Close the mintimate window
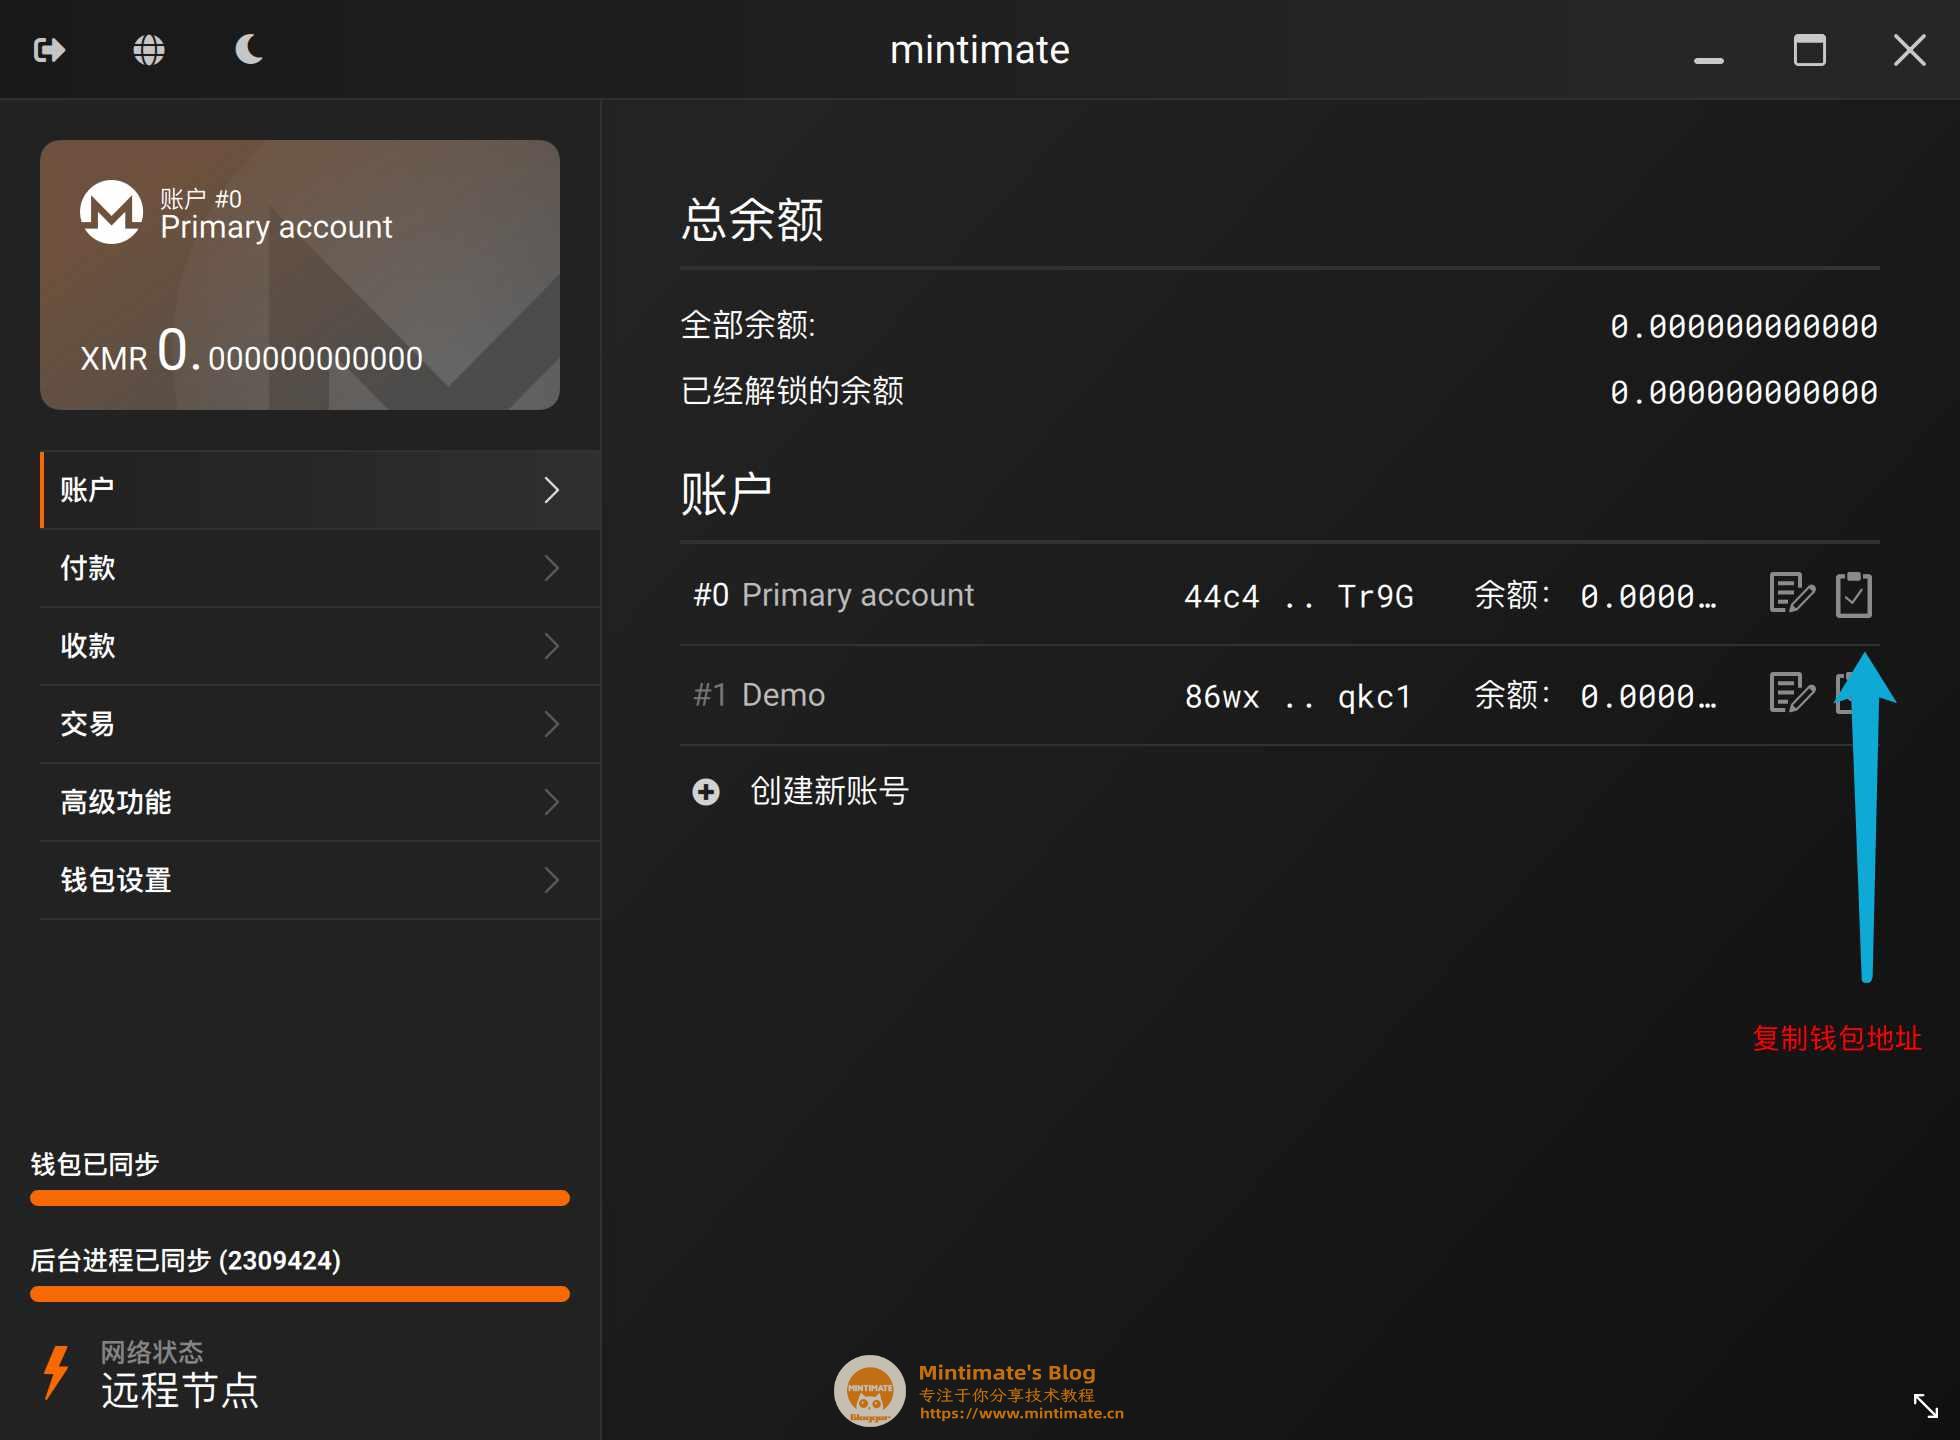Image resolution: width=1960 pixels, height=1440 pixels. click(1910, 50)
